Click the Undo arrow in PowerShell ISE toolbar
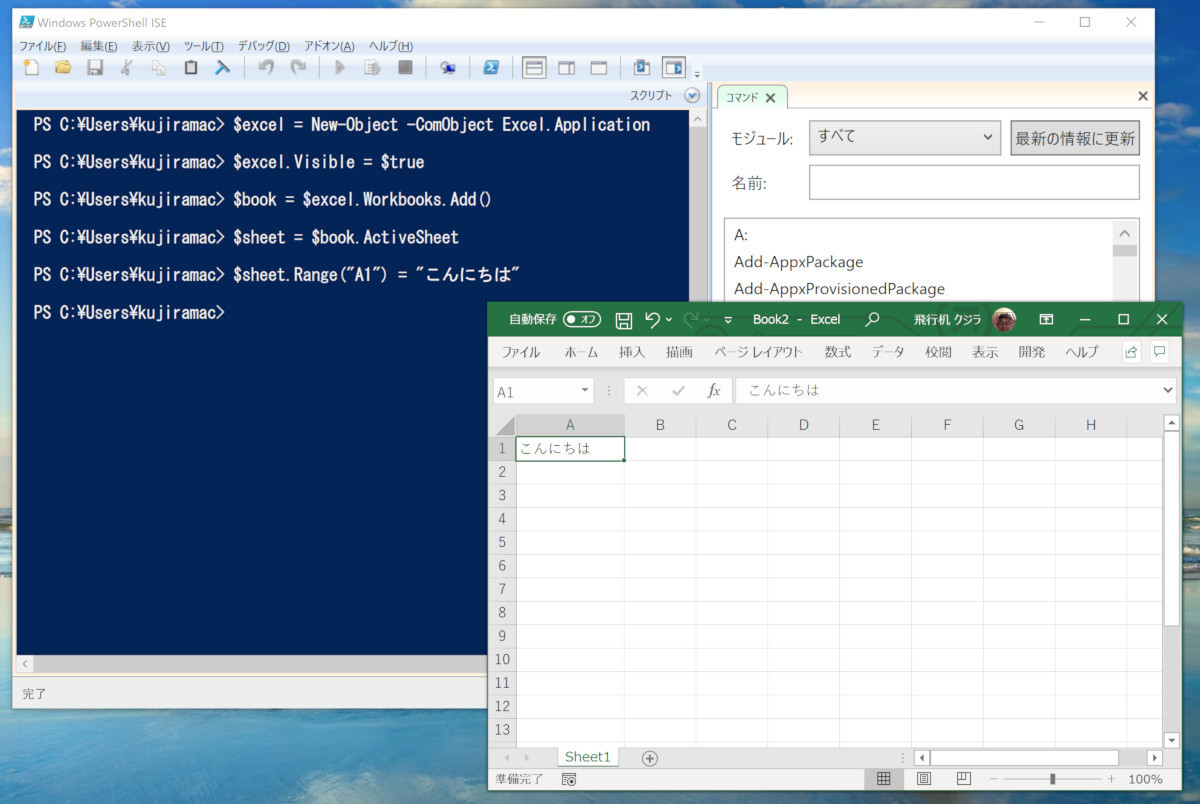The image size is (1200, 804). pos(266,68)
